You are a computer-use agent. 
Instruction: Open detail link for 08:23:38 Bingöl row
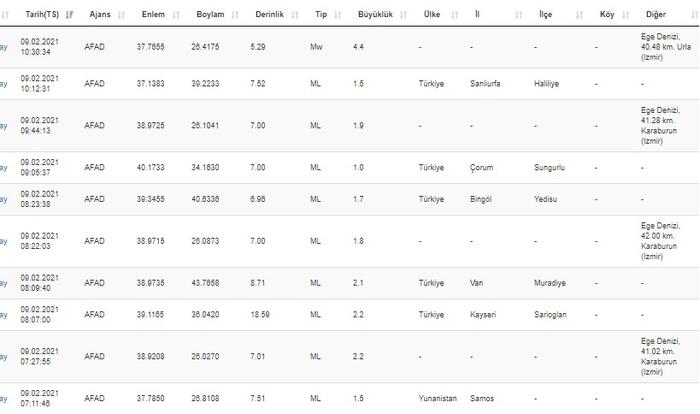[3, 199]
